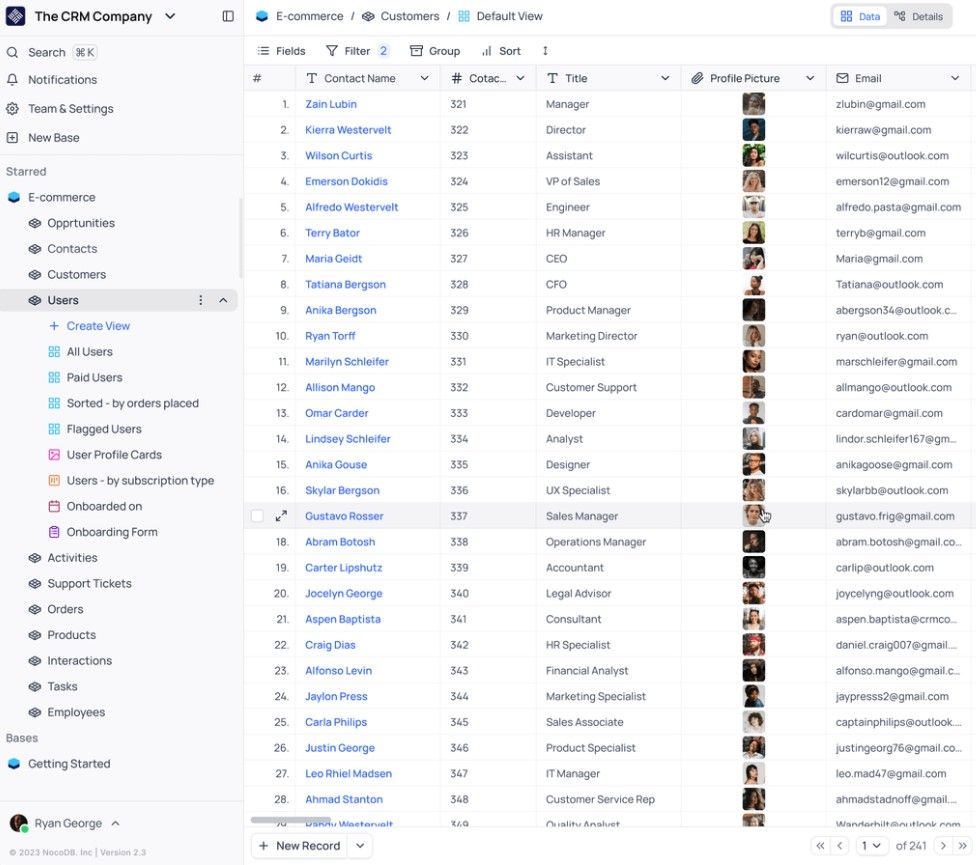
Task: Expand The CRM Company workspace dropdown
Action: click(170, 16)
